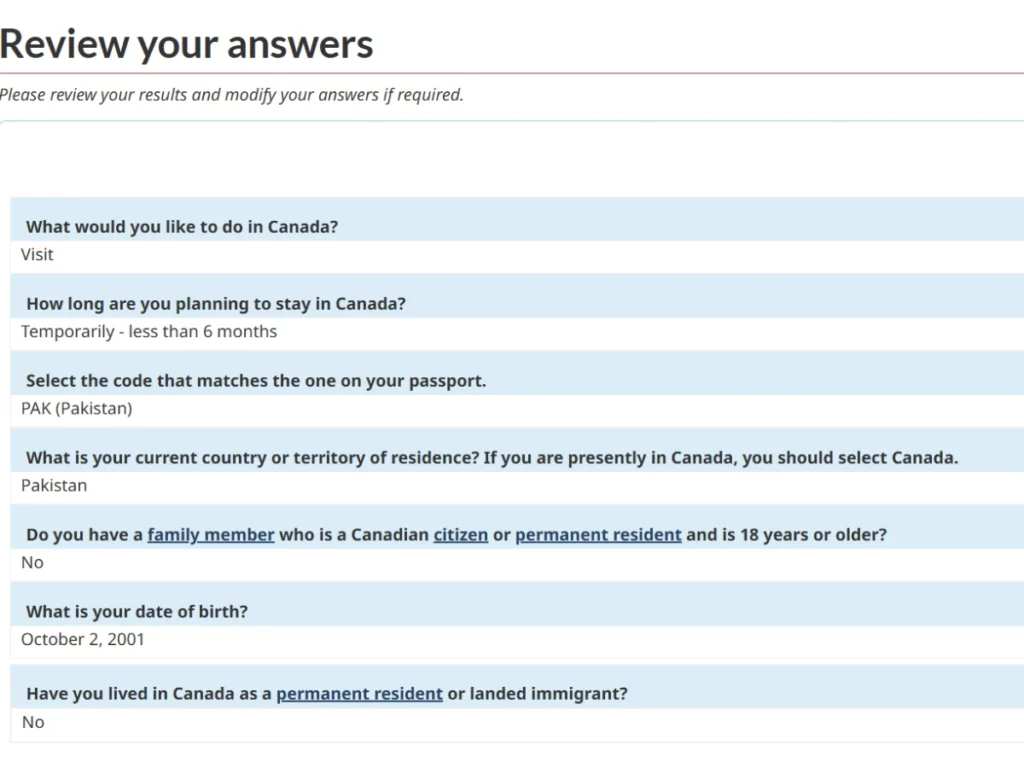Select the "Temporarily - less than 6 months" answer
Screen dimensions: 1024x768
pos(148,331)
